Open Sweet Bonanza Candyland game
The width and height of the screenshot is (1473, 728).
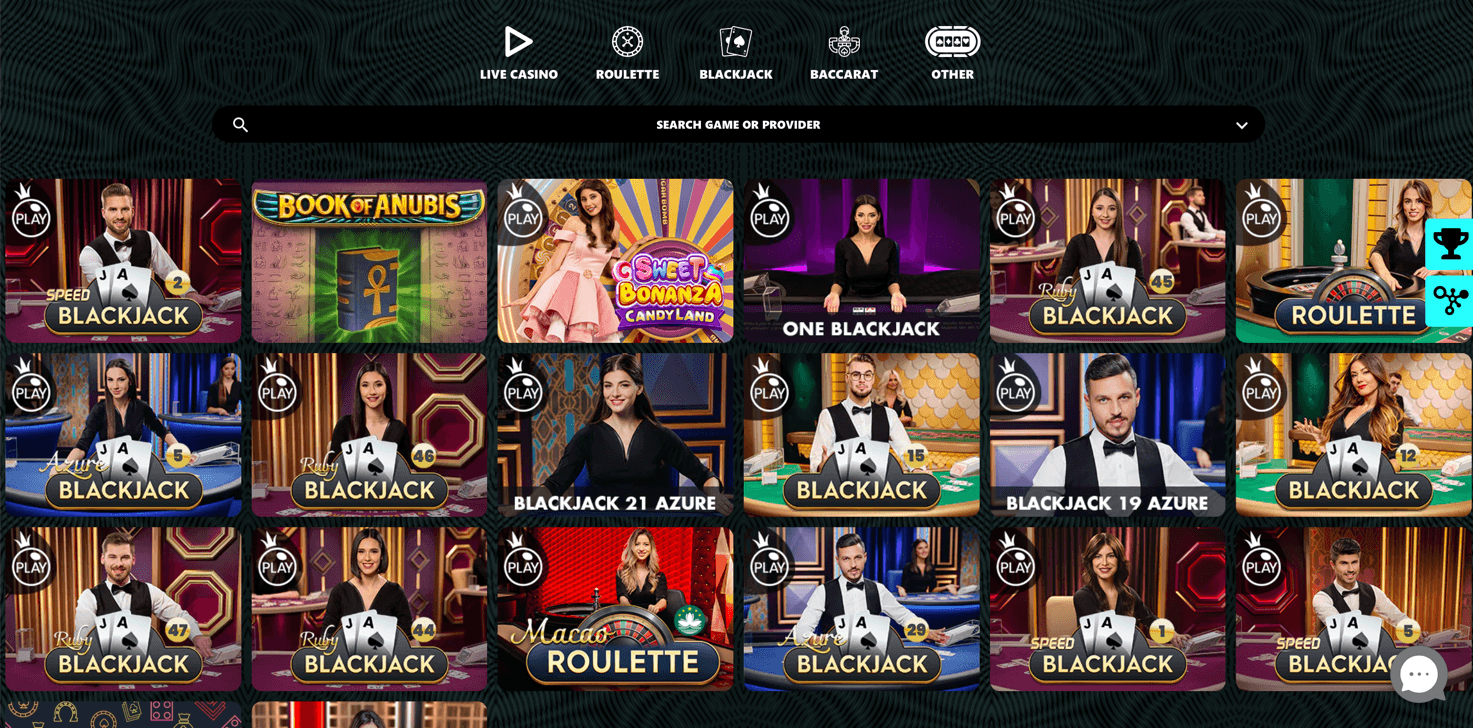coord(615,261)
